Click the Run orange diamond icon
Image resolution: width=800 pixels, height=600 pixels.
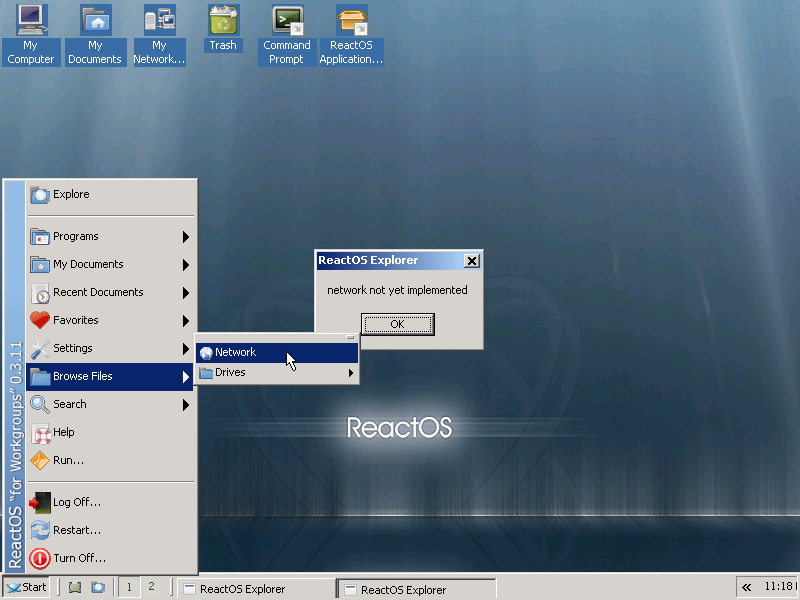[x=40, y=461]
